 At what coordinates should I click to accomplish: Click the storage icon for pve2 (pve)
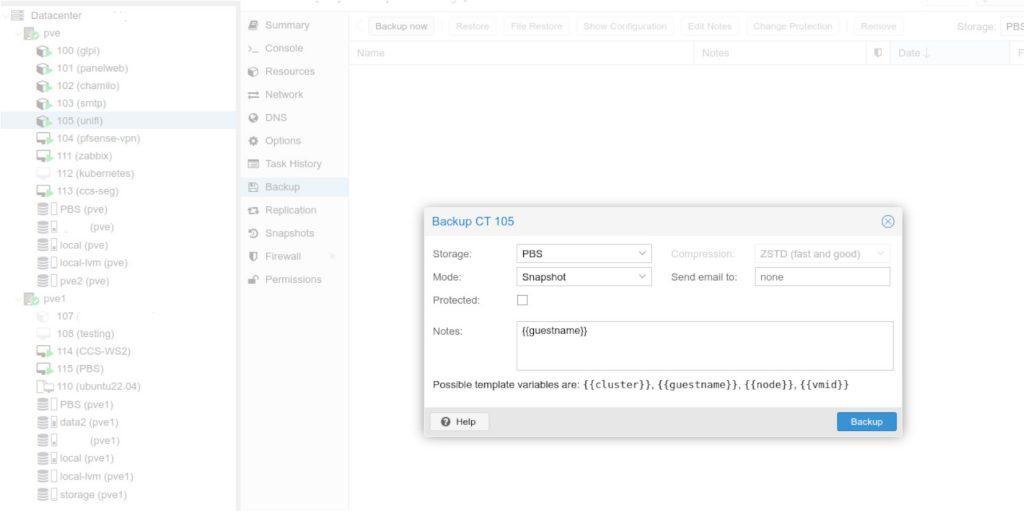pyautogui.click(x=46, y=281)
